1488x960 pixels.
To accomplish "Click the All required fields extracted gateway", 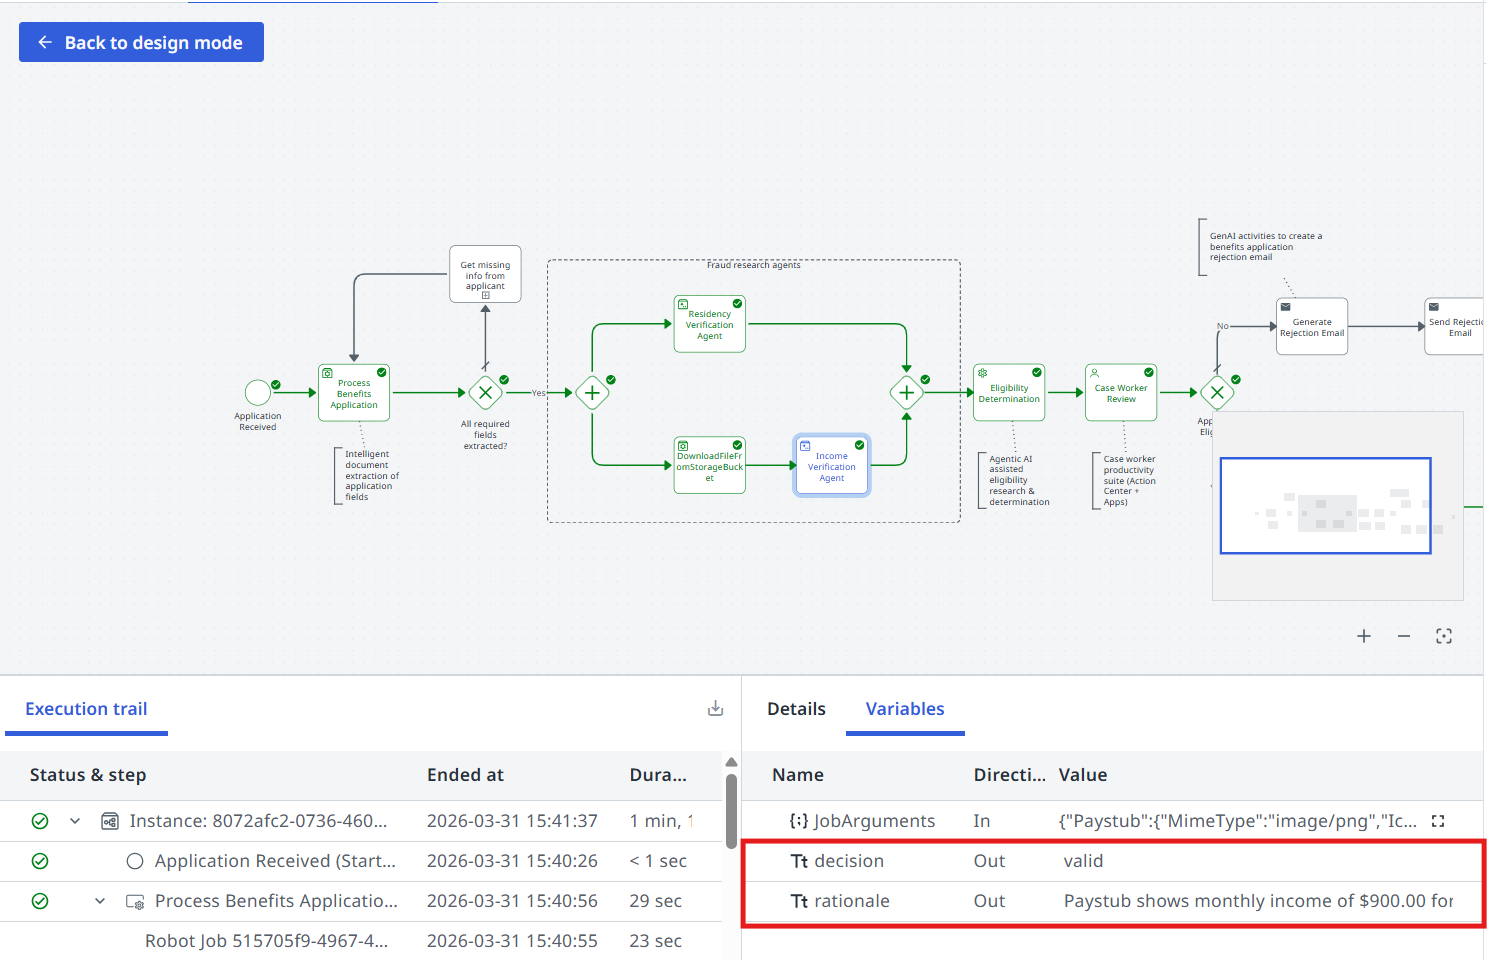I will tap(485, 393).
